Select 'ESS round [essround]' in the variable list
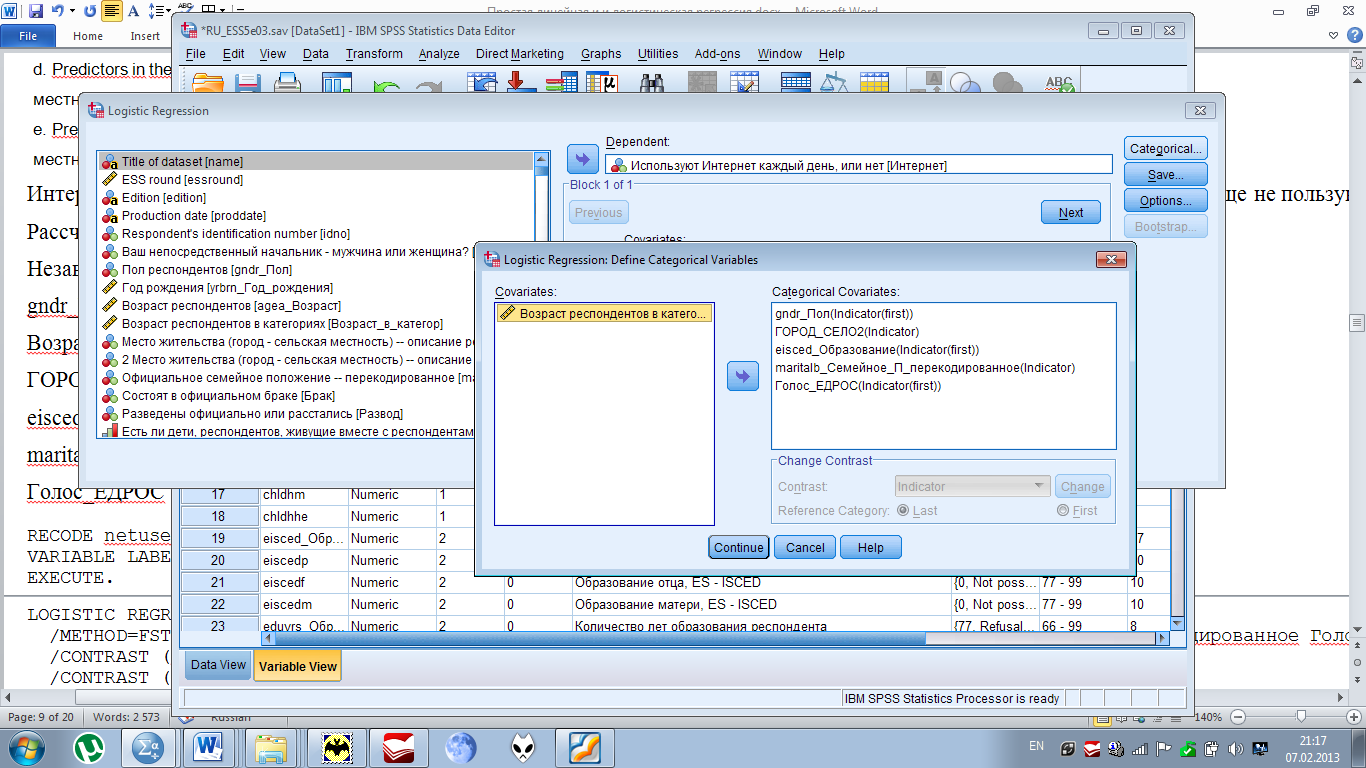The height and width of the screenshot is (768, 1366). pos(183,180)
